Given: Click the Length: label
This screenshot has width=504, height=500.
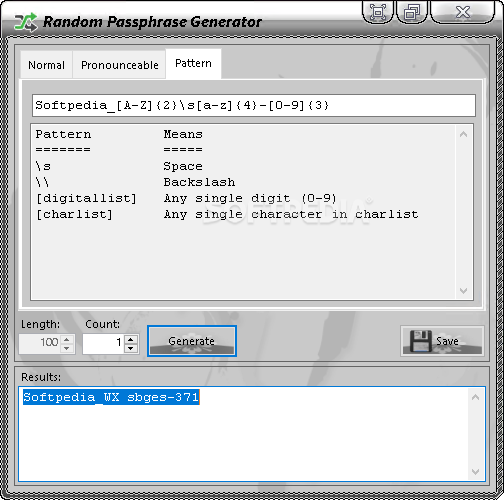Looking at the screenshot, I should click(x=40, y=324).
